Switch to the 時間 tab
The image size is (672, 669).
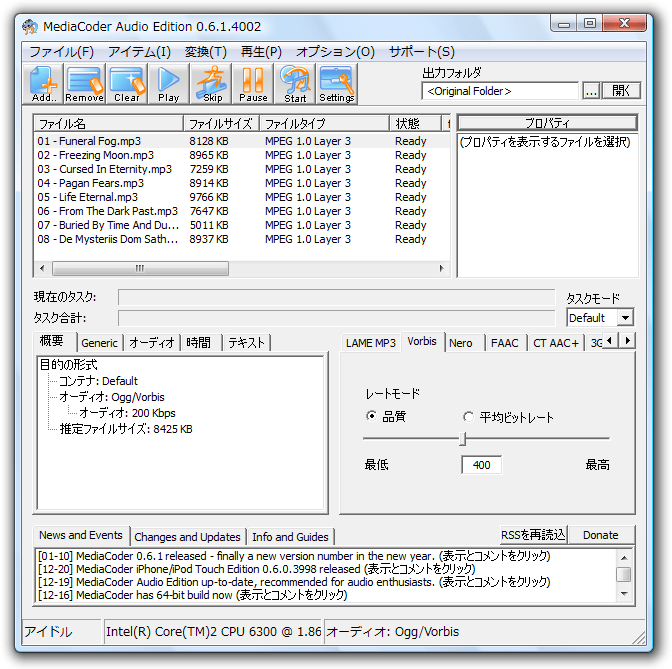point(199,343)
